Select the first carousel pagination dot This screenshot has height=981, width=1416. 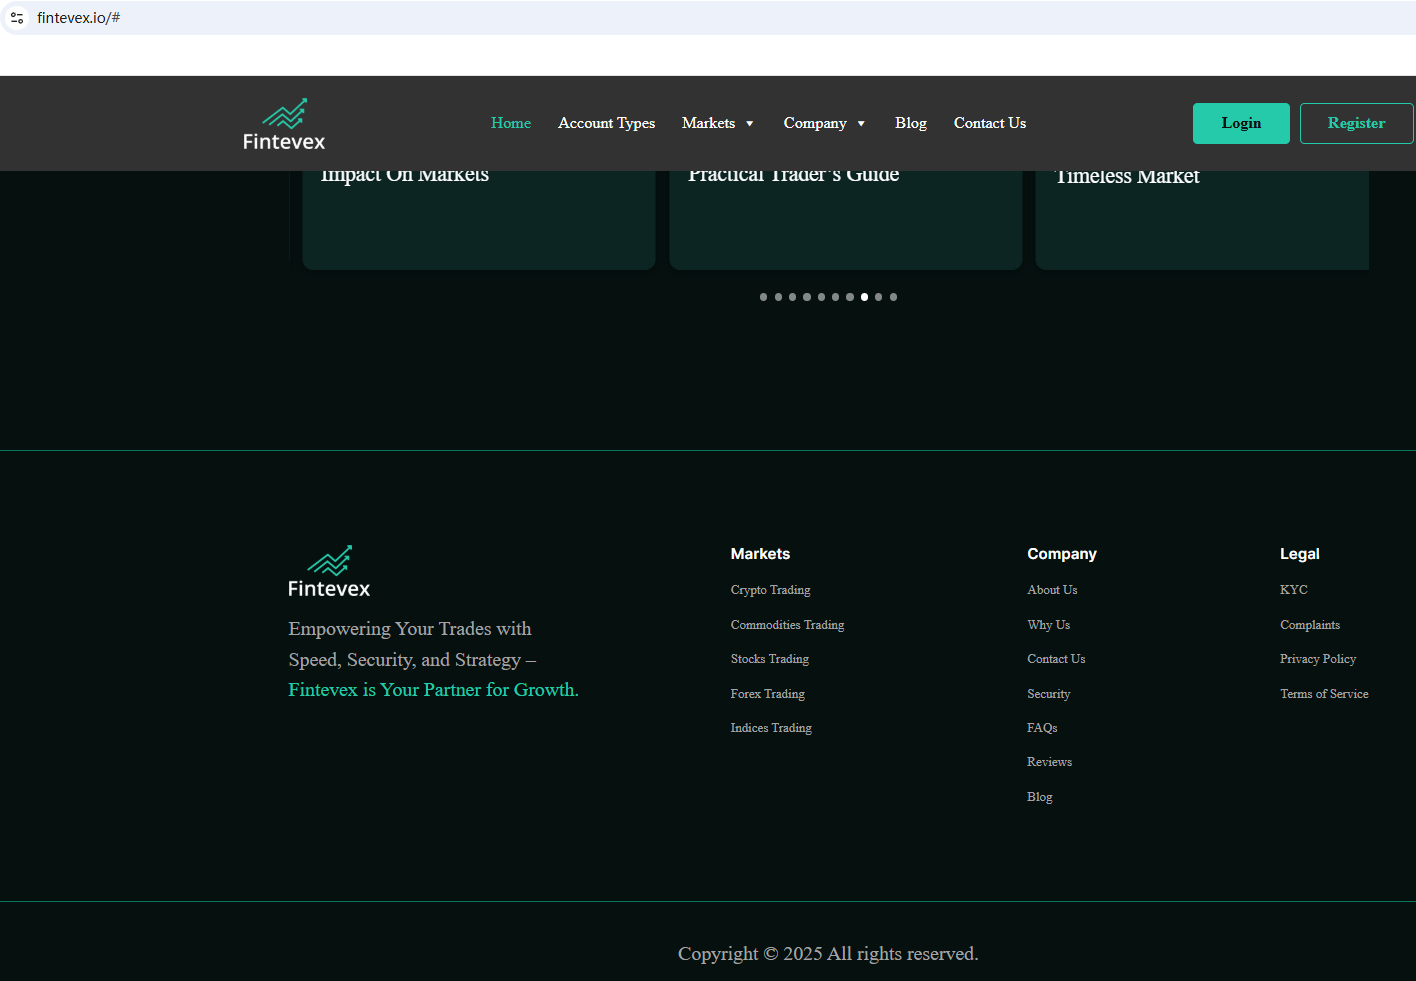[764, 297]
